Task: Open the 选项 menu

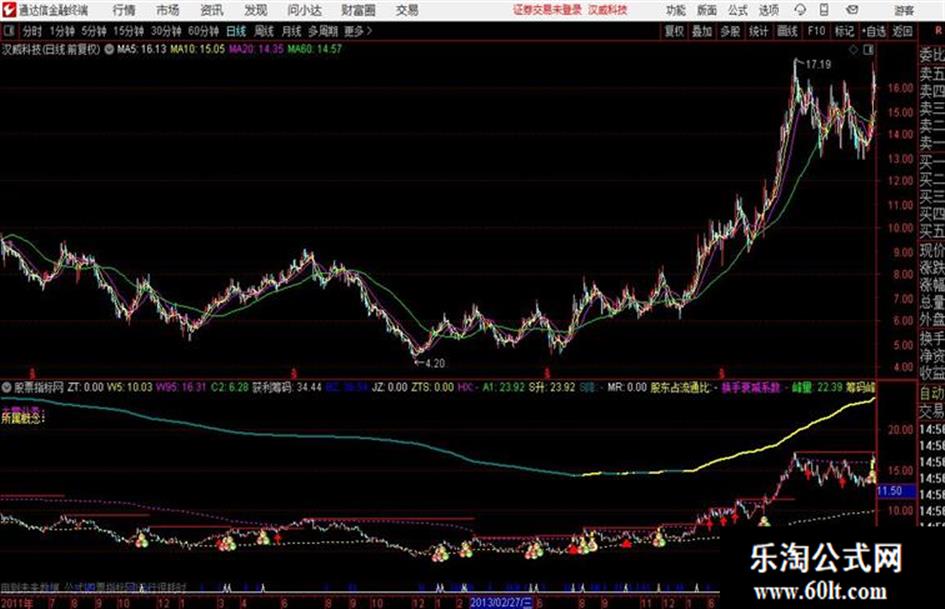Action: click(x=768, y=10)
